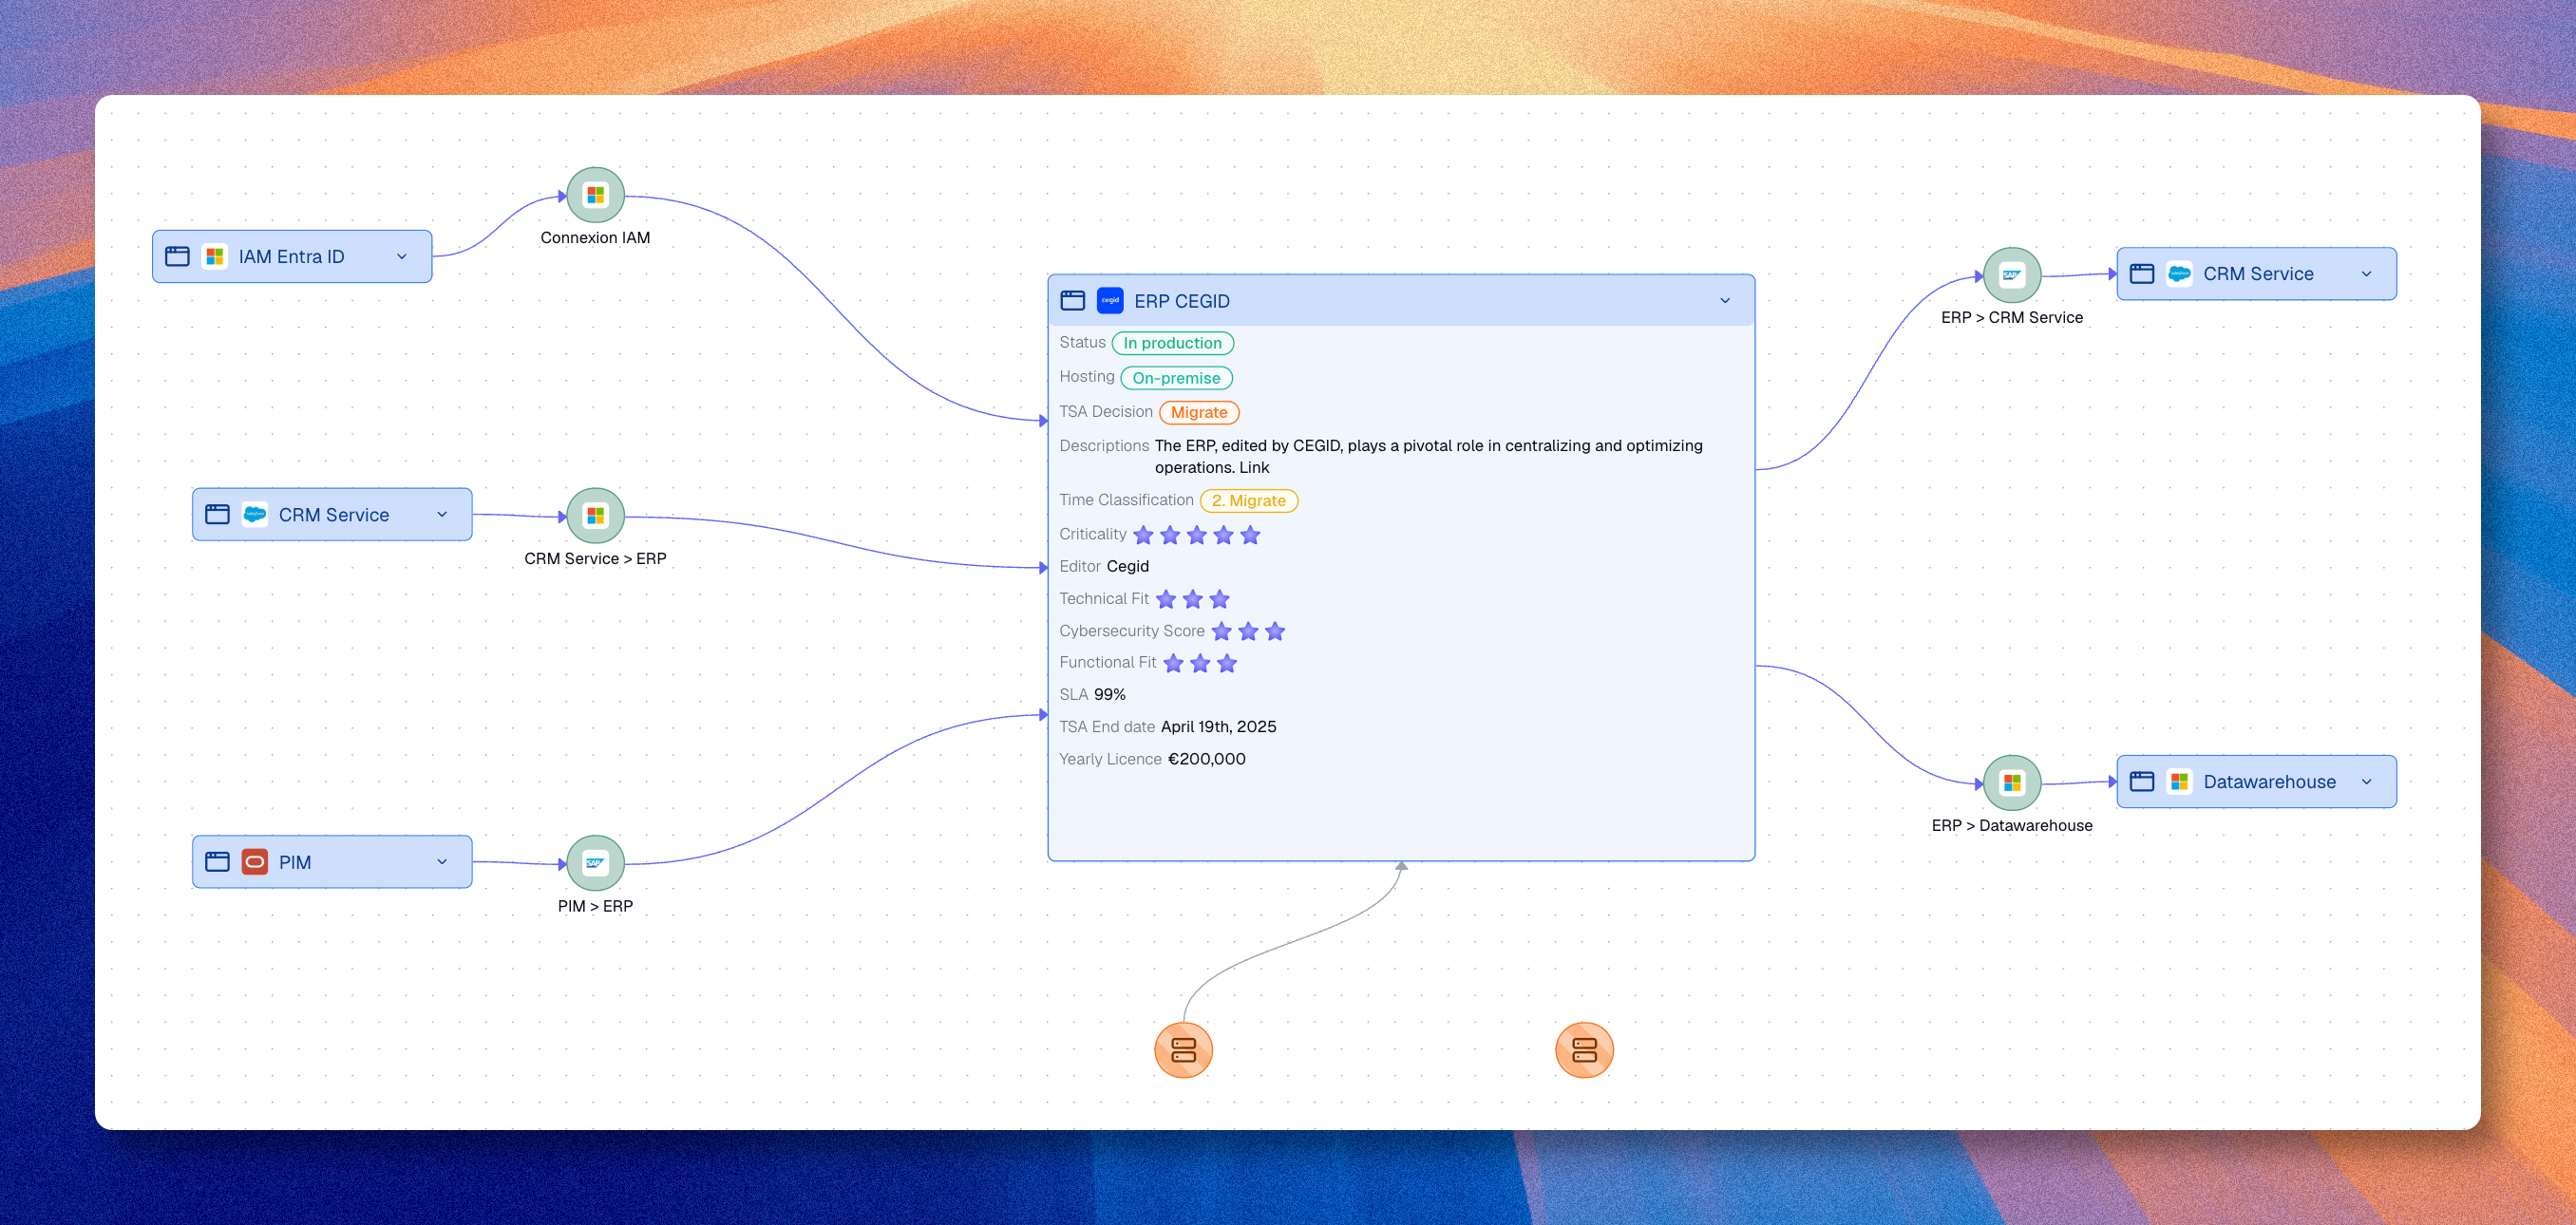Toggle the fifth Criticality star
Screen dimensions: 2576x1225
click(1251, 535)
